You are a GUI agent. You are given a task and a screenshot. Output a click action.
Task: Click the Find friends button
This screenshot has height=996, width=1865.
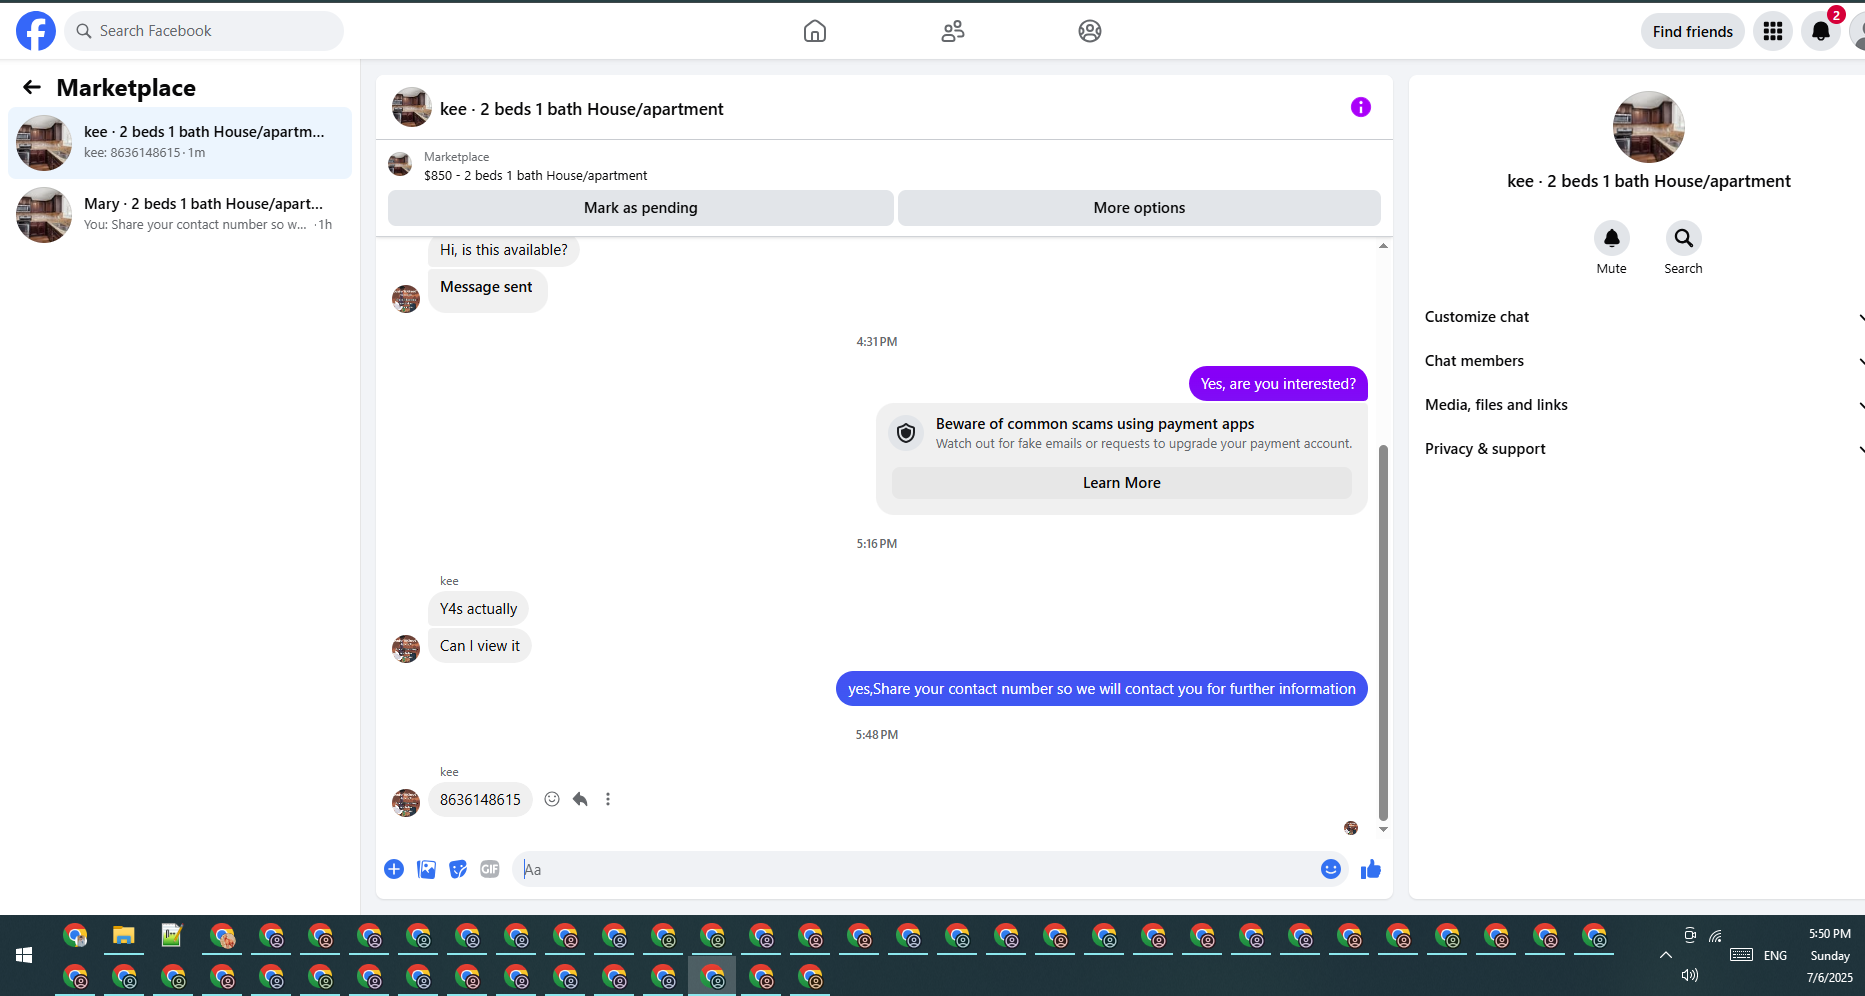coord(1693,31)
